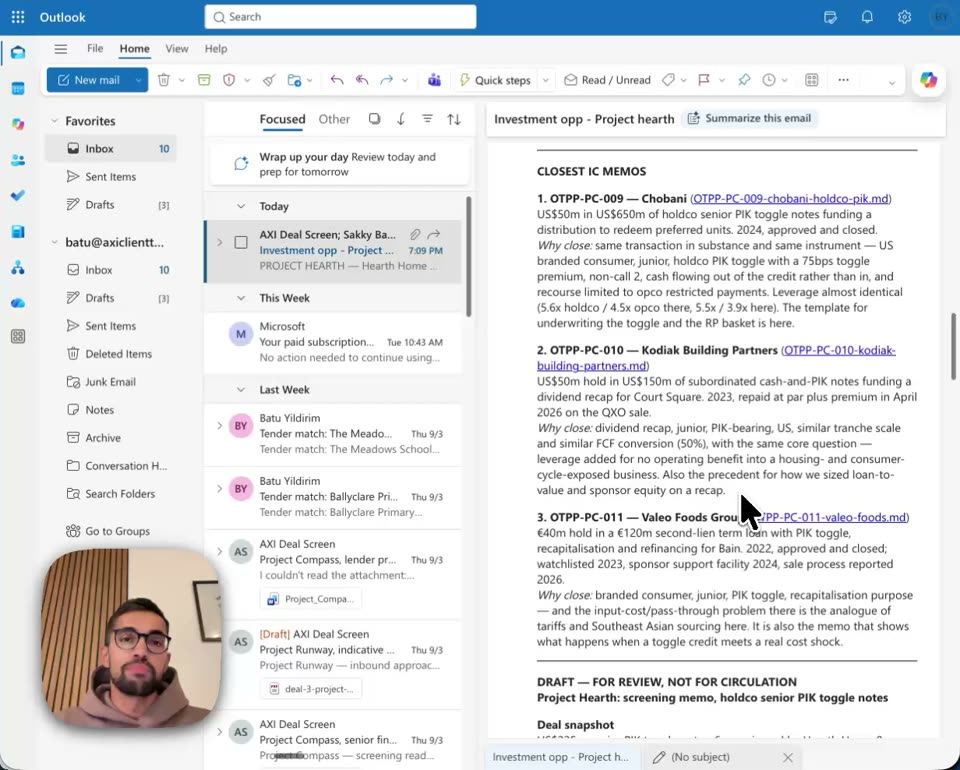Open Calendar from left app rail
Viewport: 960px width, 770px height.
[x=18, y=89]
